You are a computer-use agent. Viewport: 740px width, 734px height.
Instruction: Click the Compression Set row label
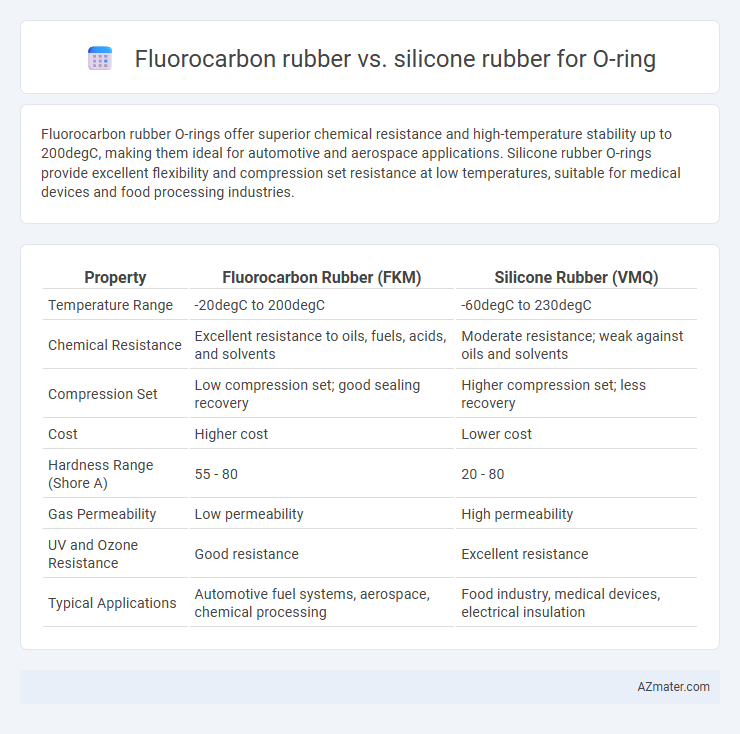click(102, 394)
